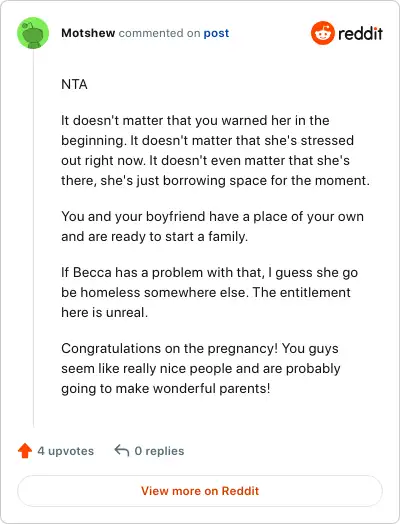Collapse comment via vertical thread line
Screen dimensions: 400x524
click(x=33, y=238)
